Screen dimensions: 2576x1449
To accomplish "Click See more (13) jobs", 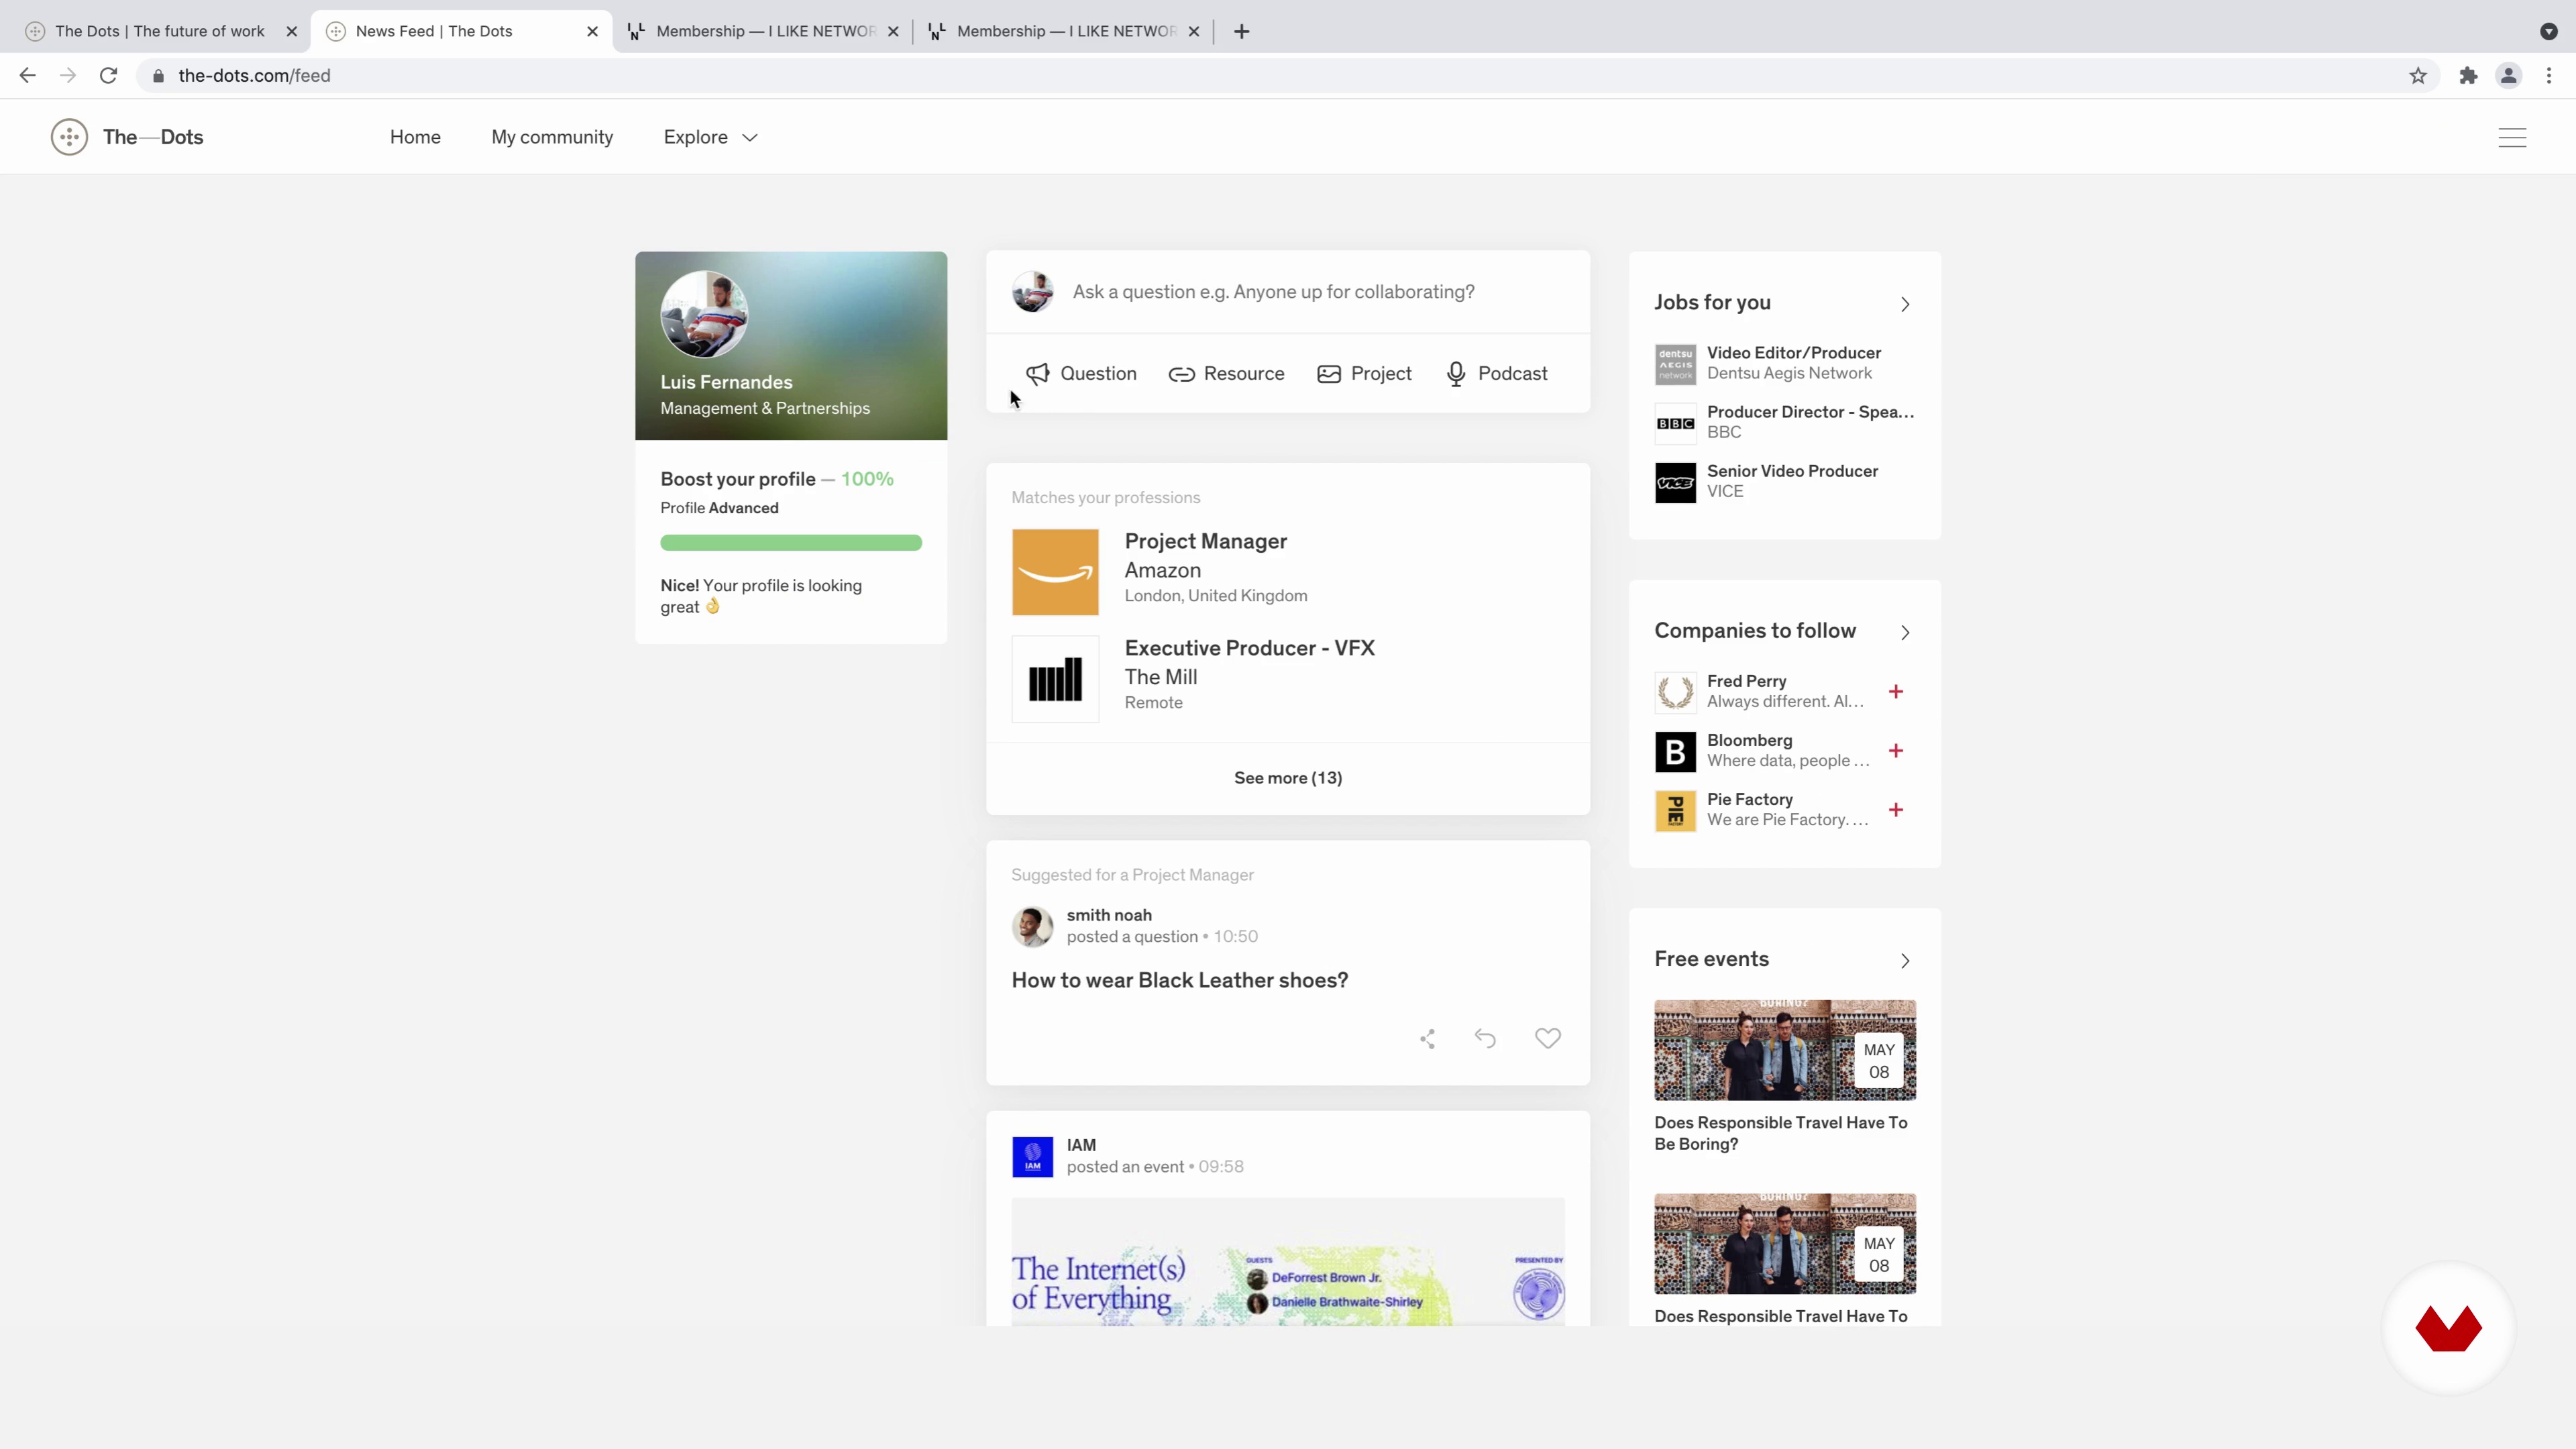I will tap(1288, 778).
